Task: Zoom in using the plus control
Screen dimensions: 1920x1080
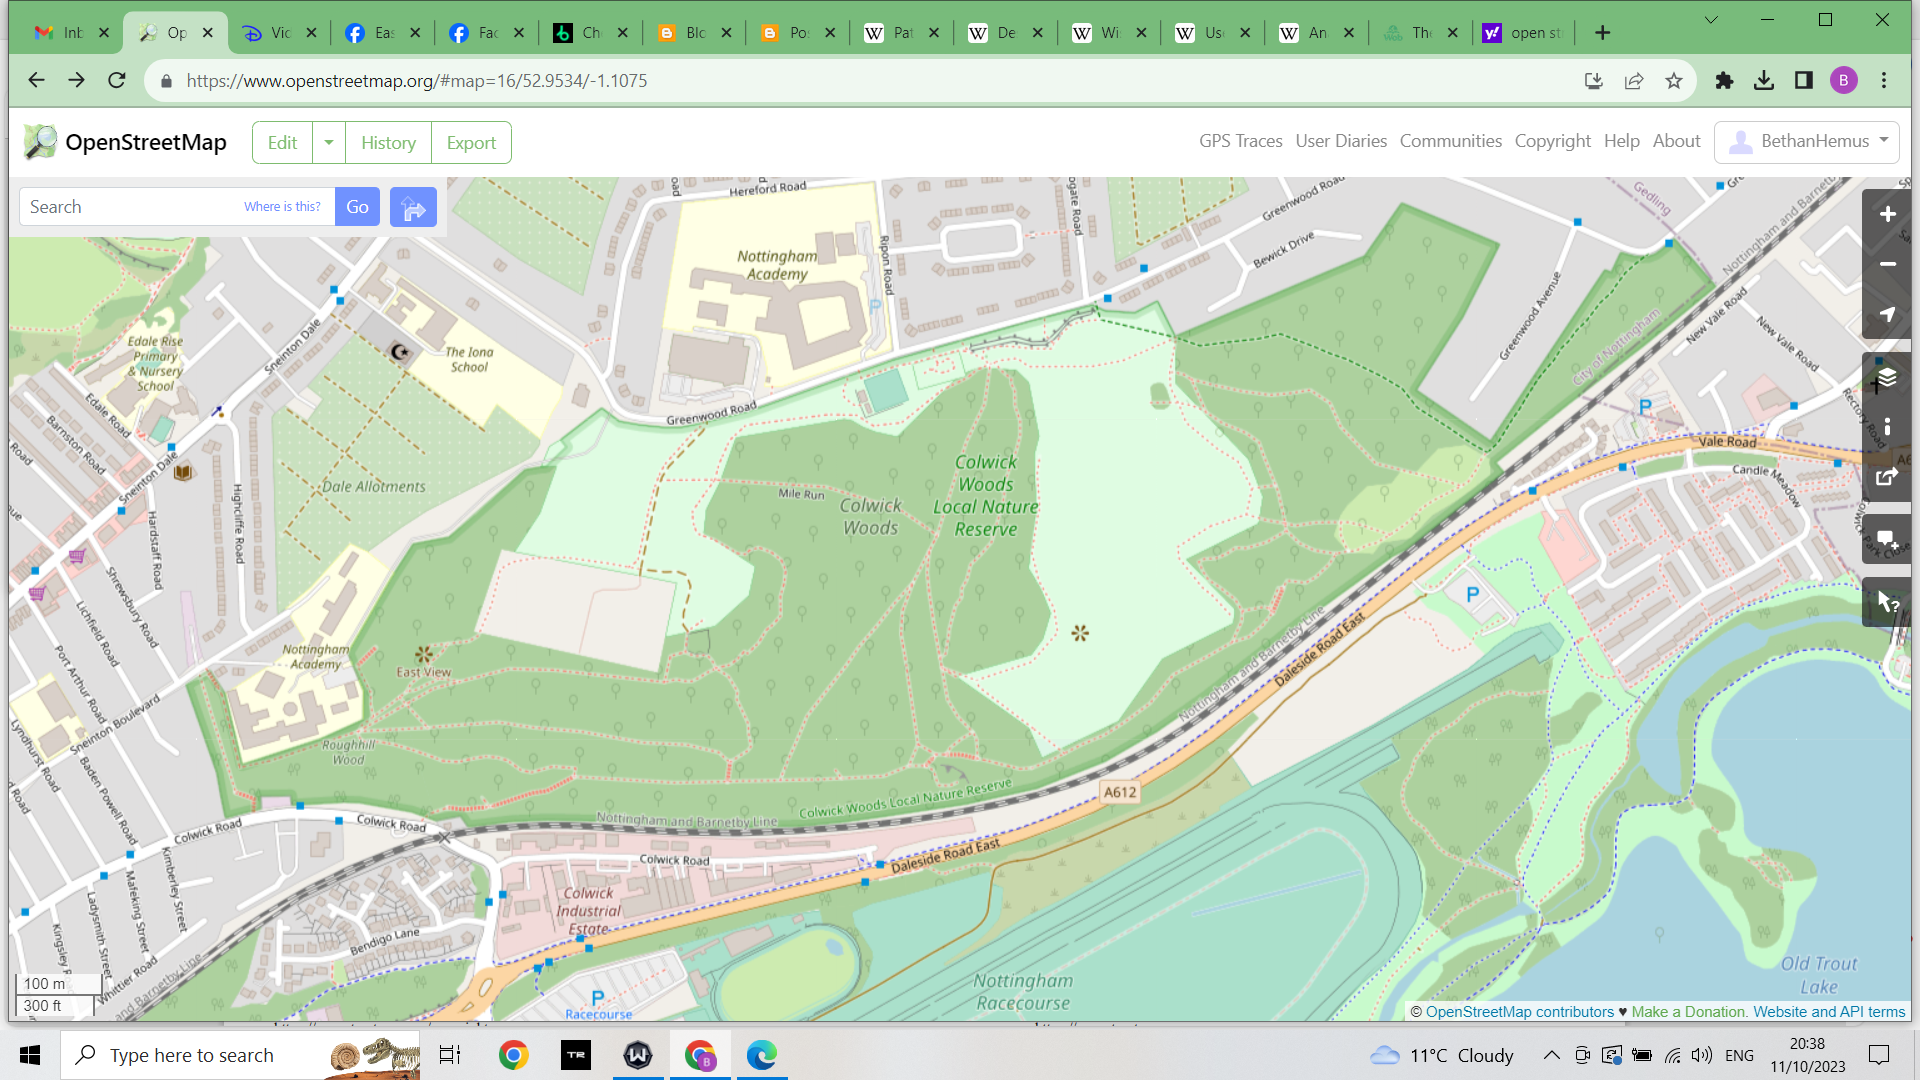Action: click(x=1888, y=213)
